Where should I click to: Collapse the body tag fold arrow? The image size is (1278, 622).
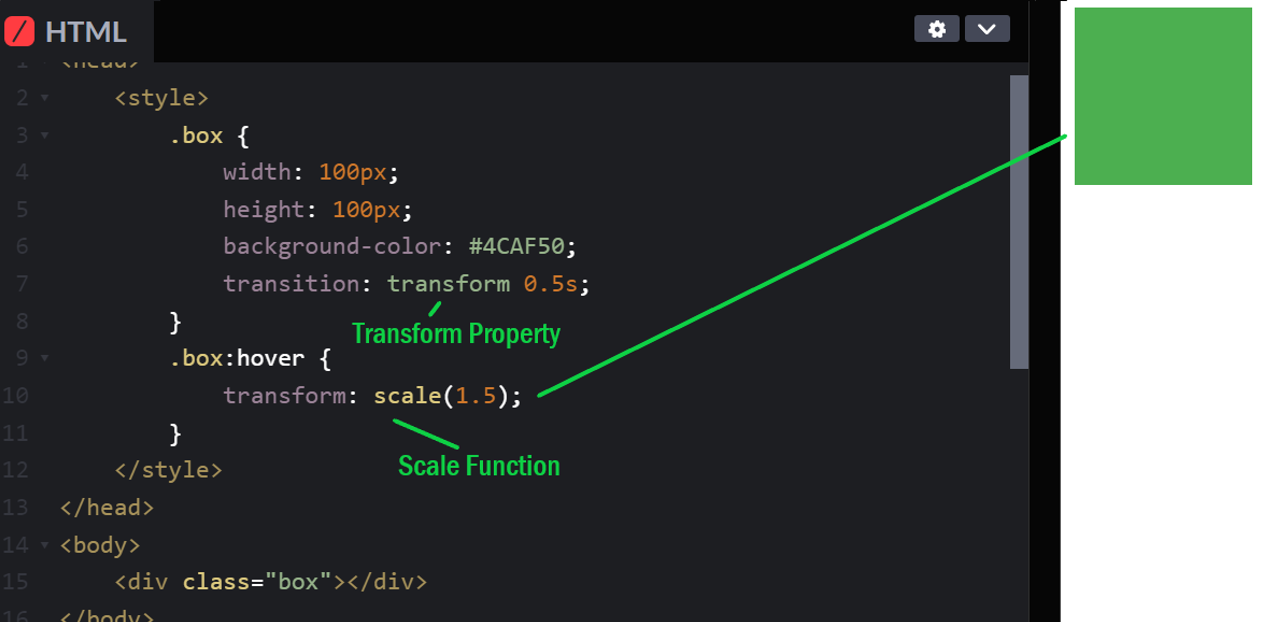coord(45,545)
